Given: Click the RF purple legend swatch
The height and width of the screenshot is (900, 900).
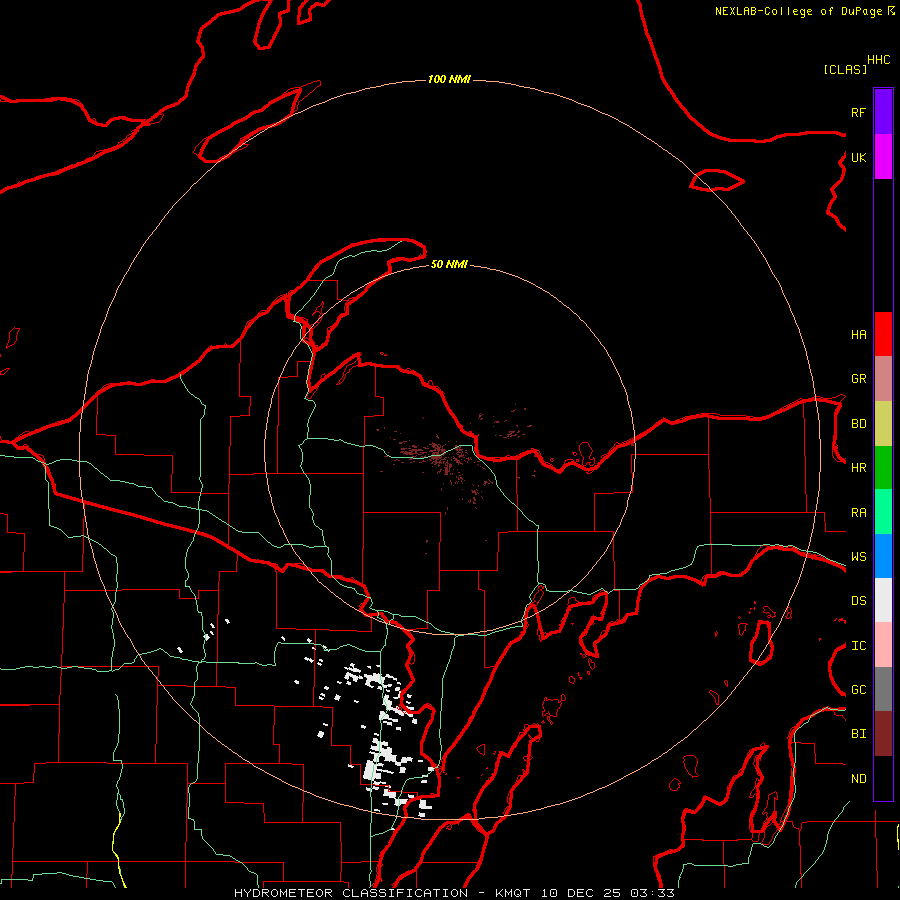Looking at the screenshot, I should pyautogui.click(x=883, y=112).
